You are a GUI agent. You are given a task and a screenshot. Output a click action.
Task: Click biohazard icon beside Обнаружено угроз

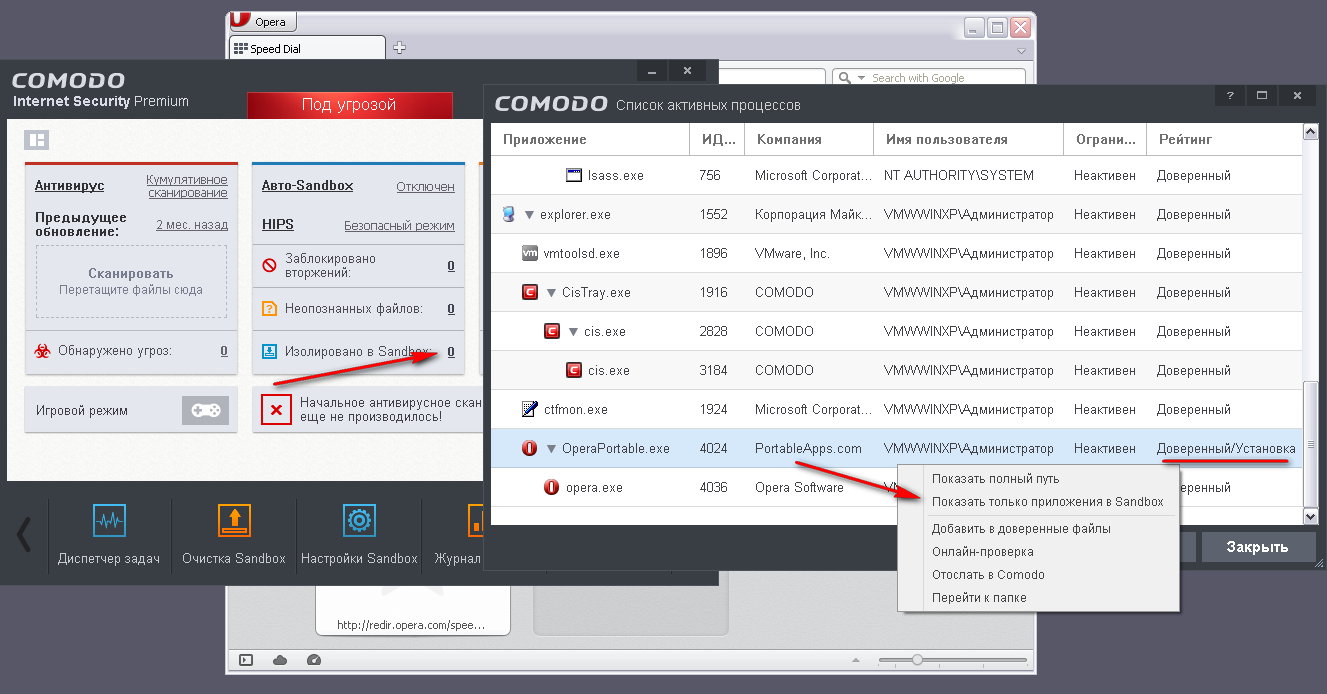click(x=42, y=351)
